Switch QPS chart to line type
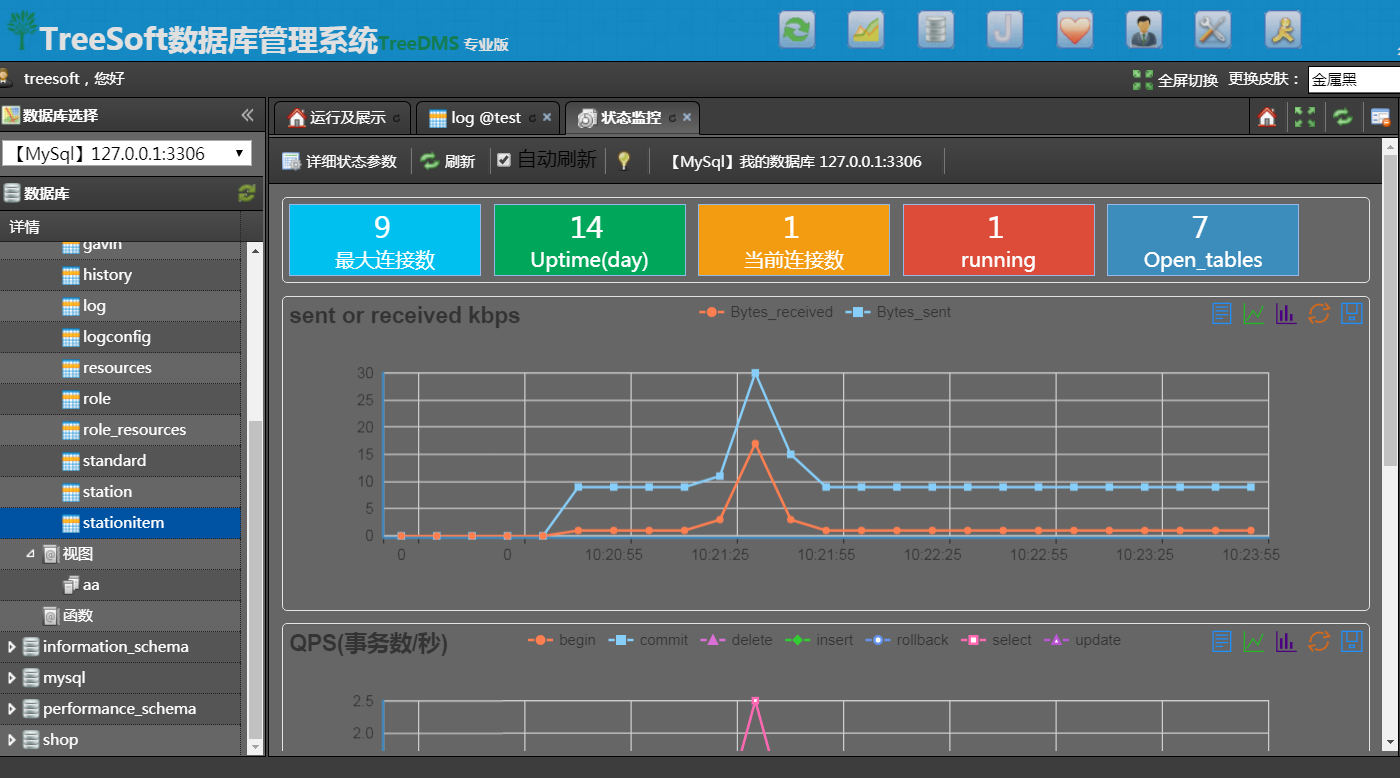Screen dimensions: 1400x778 point(1254,641)
